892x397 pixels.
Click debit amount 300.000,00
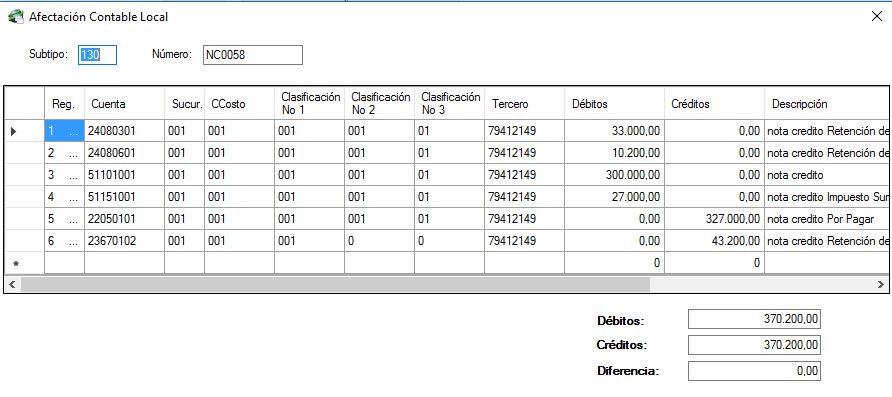coord(614,175)
